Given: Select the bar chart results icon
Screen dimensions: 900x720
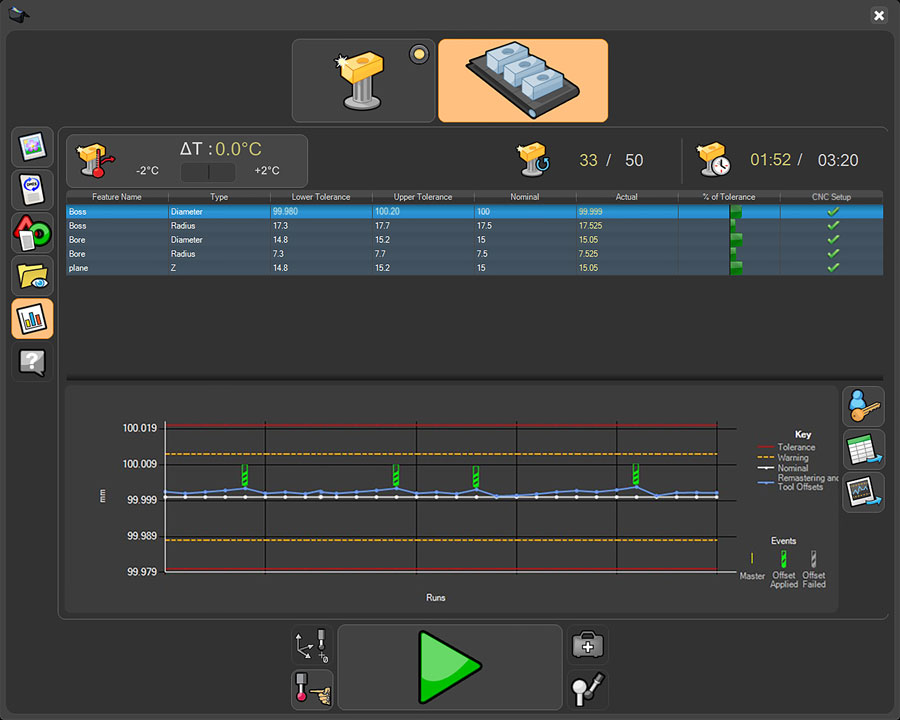Looking at the screenshot, I should click(32, 319).
